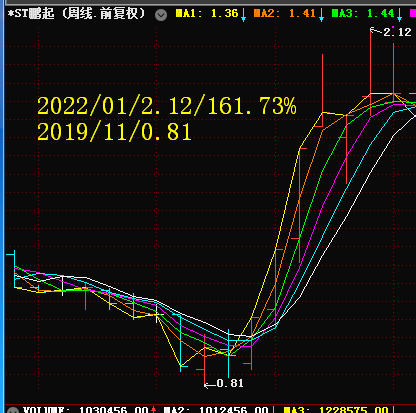Image resolution: width=416 pixels, height=413 pixels.
Task: Click the red up arrow after VOLUME value
Action: pyautogui.click(x=154, y=410)
